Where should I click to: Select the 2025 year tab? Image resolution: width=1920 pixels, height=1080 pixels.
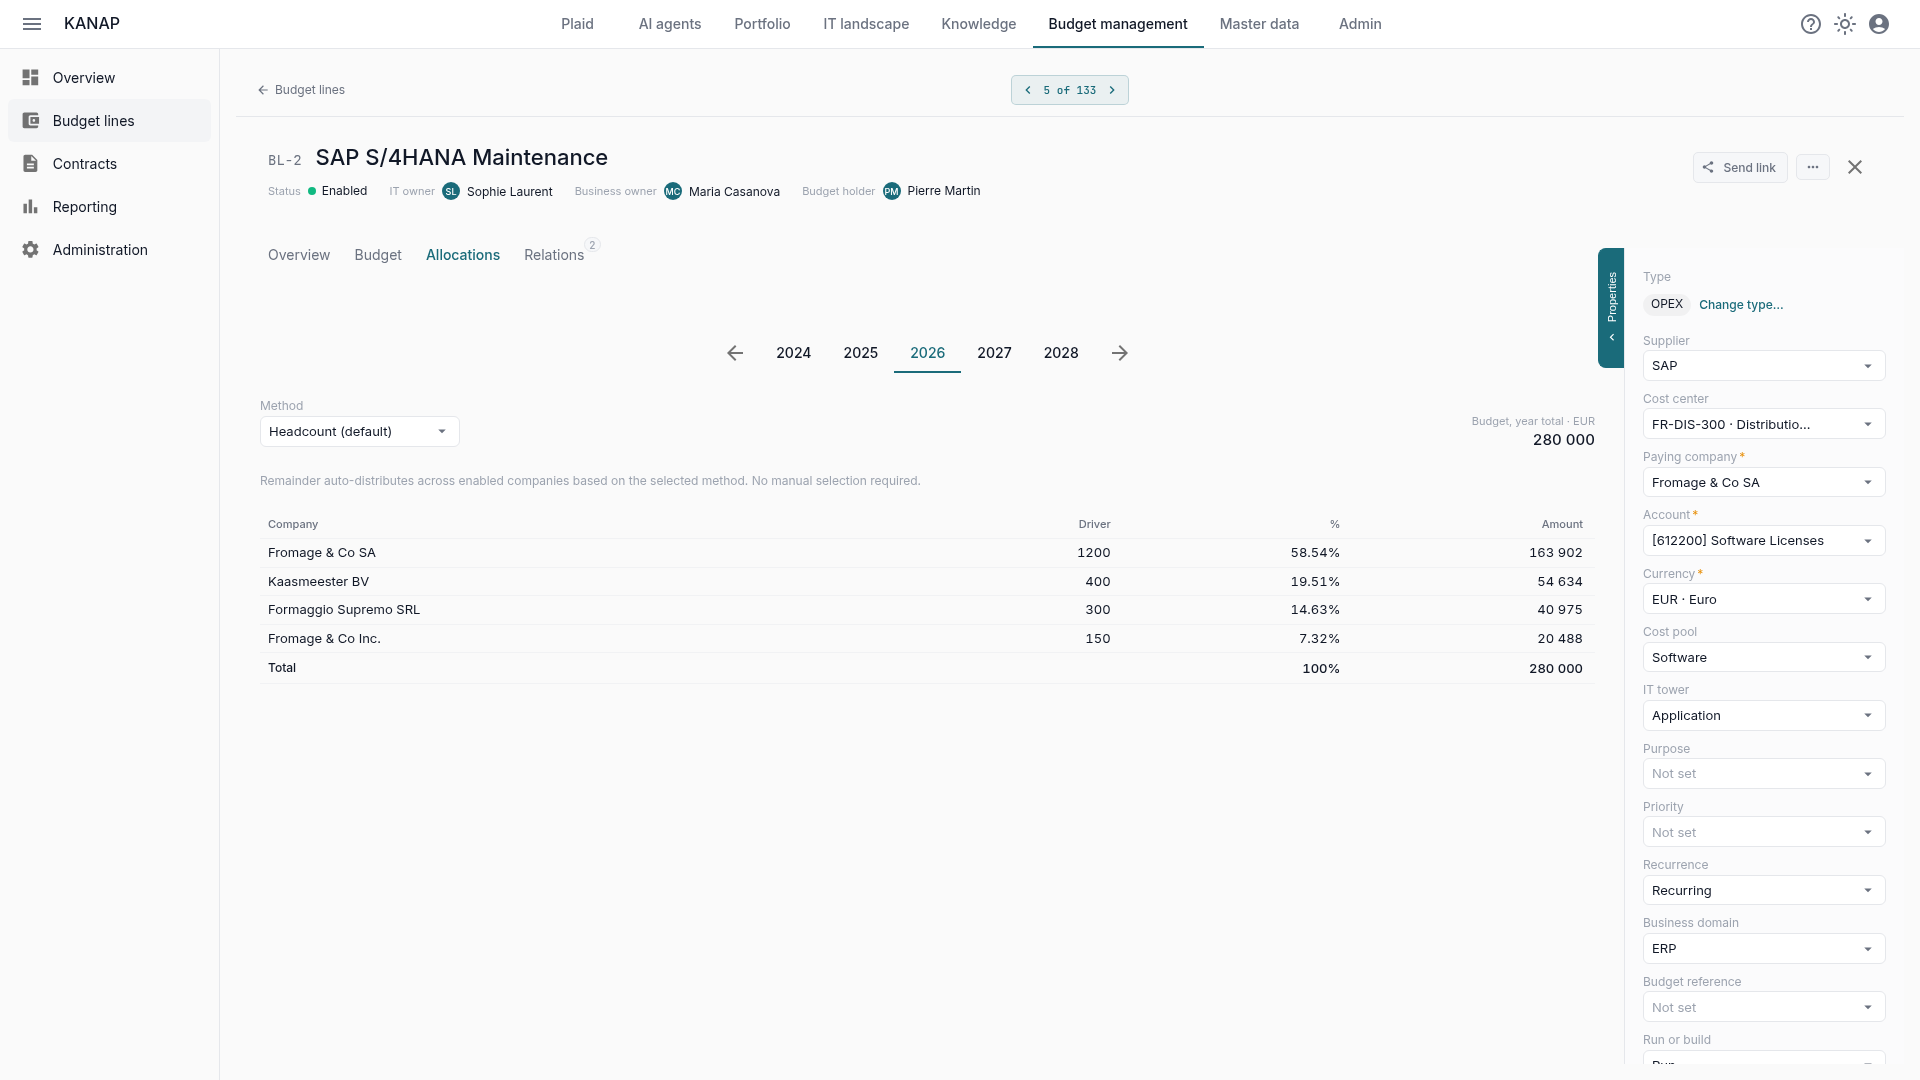860,353
